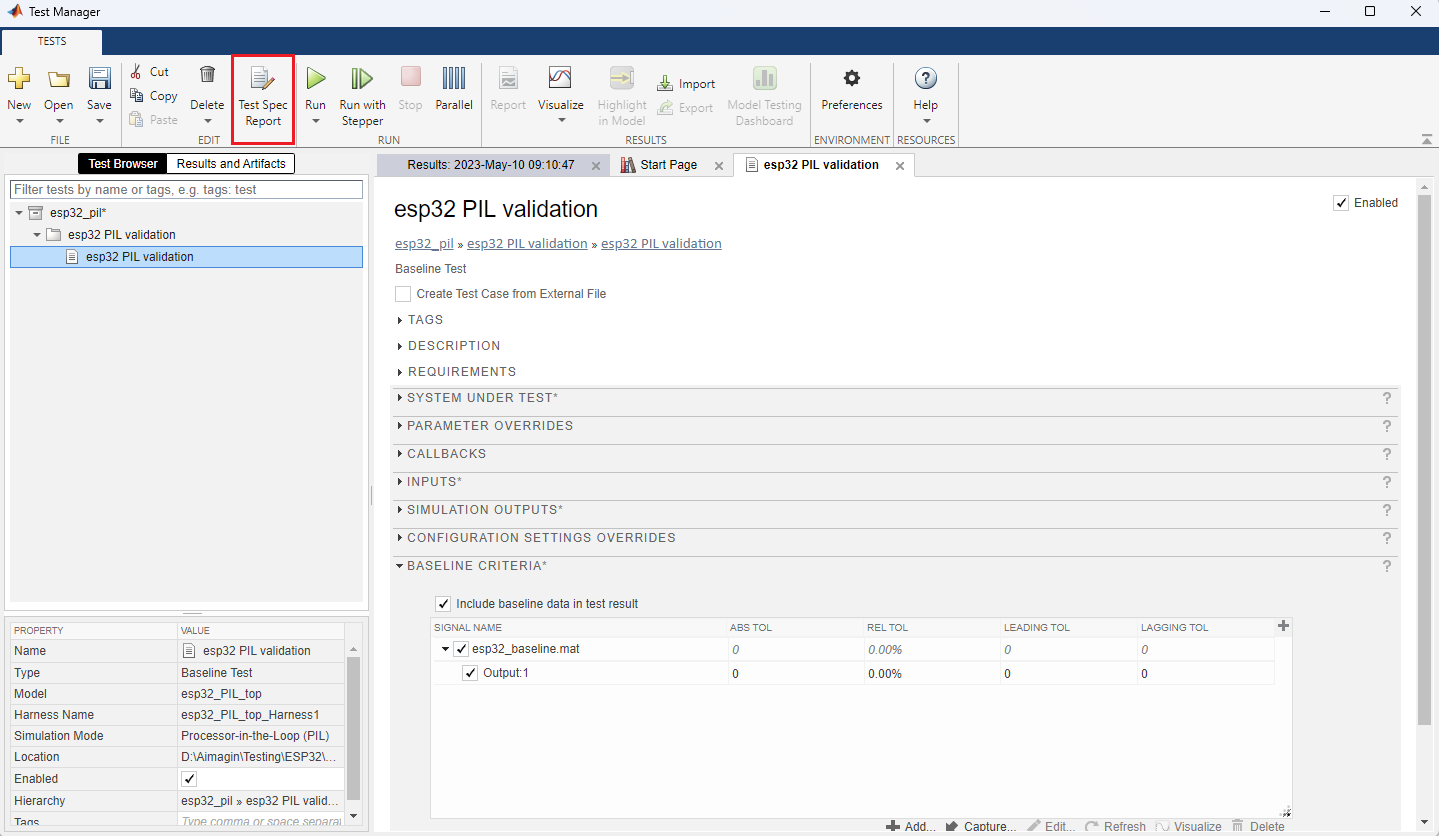Open help for Callbacks section
Image resolution: width=1439 pixels, height=836 pixels.
[x=1387, y=454]
